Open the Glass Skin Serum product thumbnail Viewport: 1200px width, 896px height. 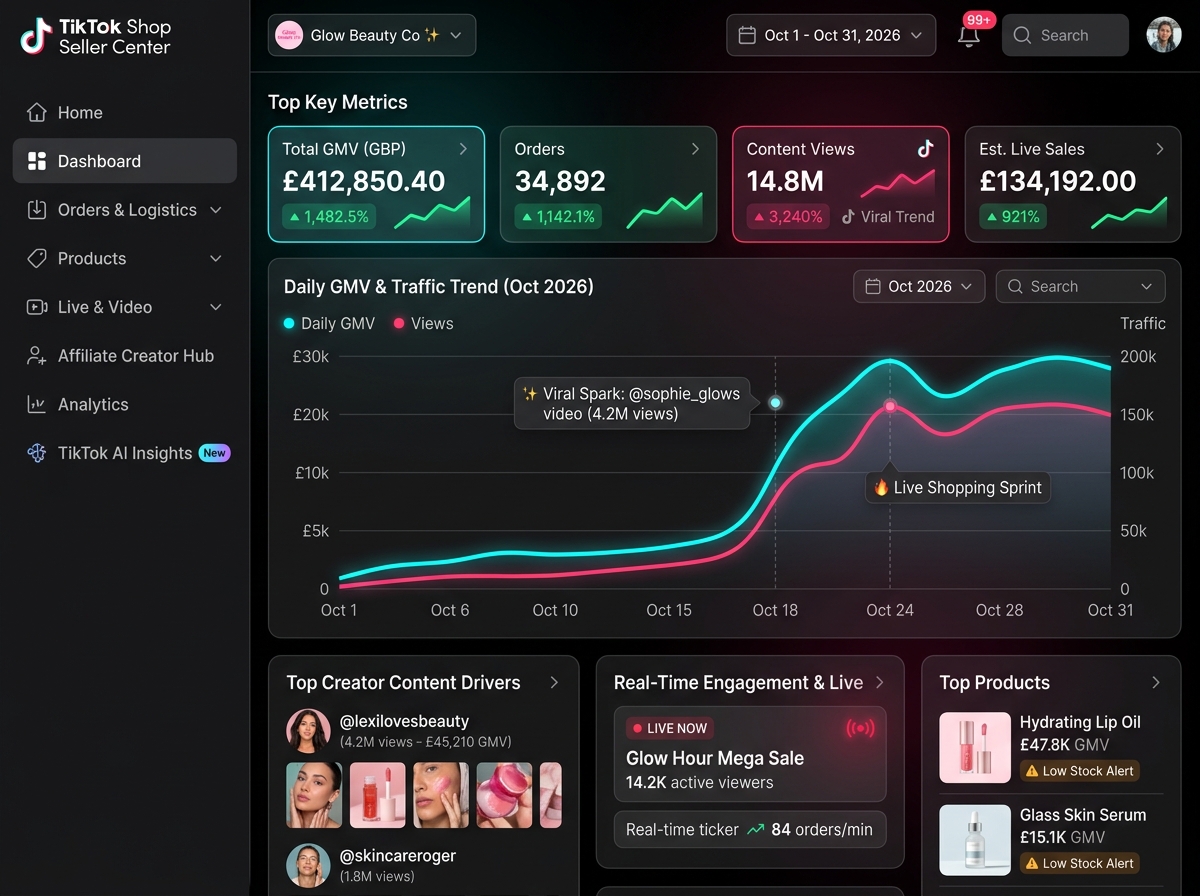975,840
